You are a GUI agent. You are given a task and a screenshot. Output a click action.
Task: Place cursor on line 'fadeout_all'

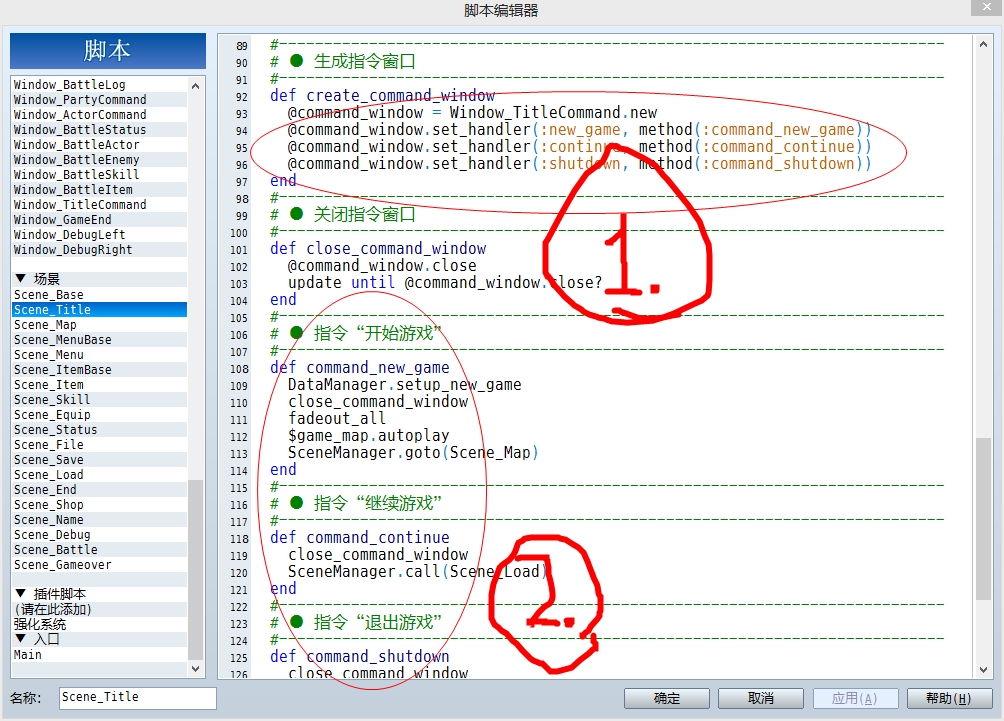pos(337,419)
